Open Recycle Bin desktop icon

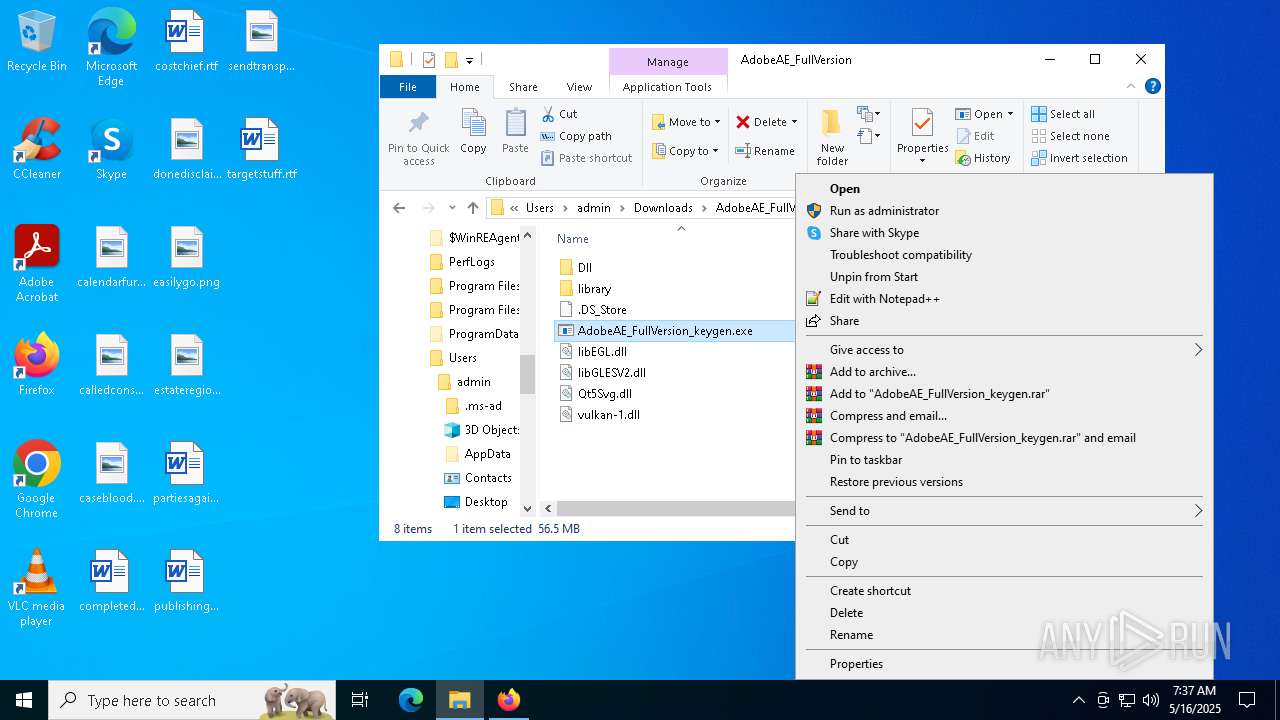click(x=37, y=42)
